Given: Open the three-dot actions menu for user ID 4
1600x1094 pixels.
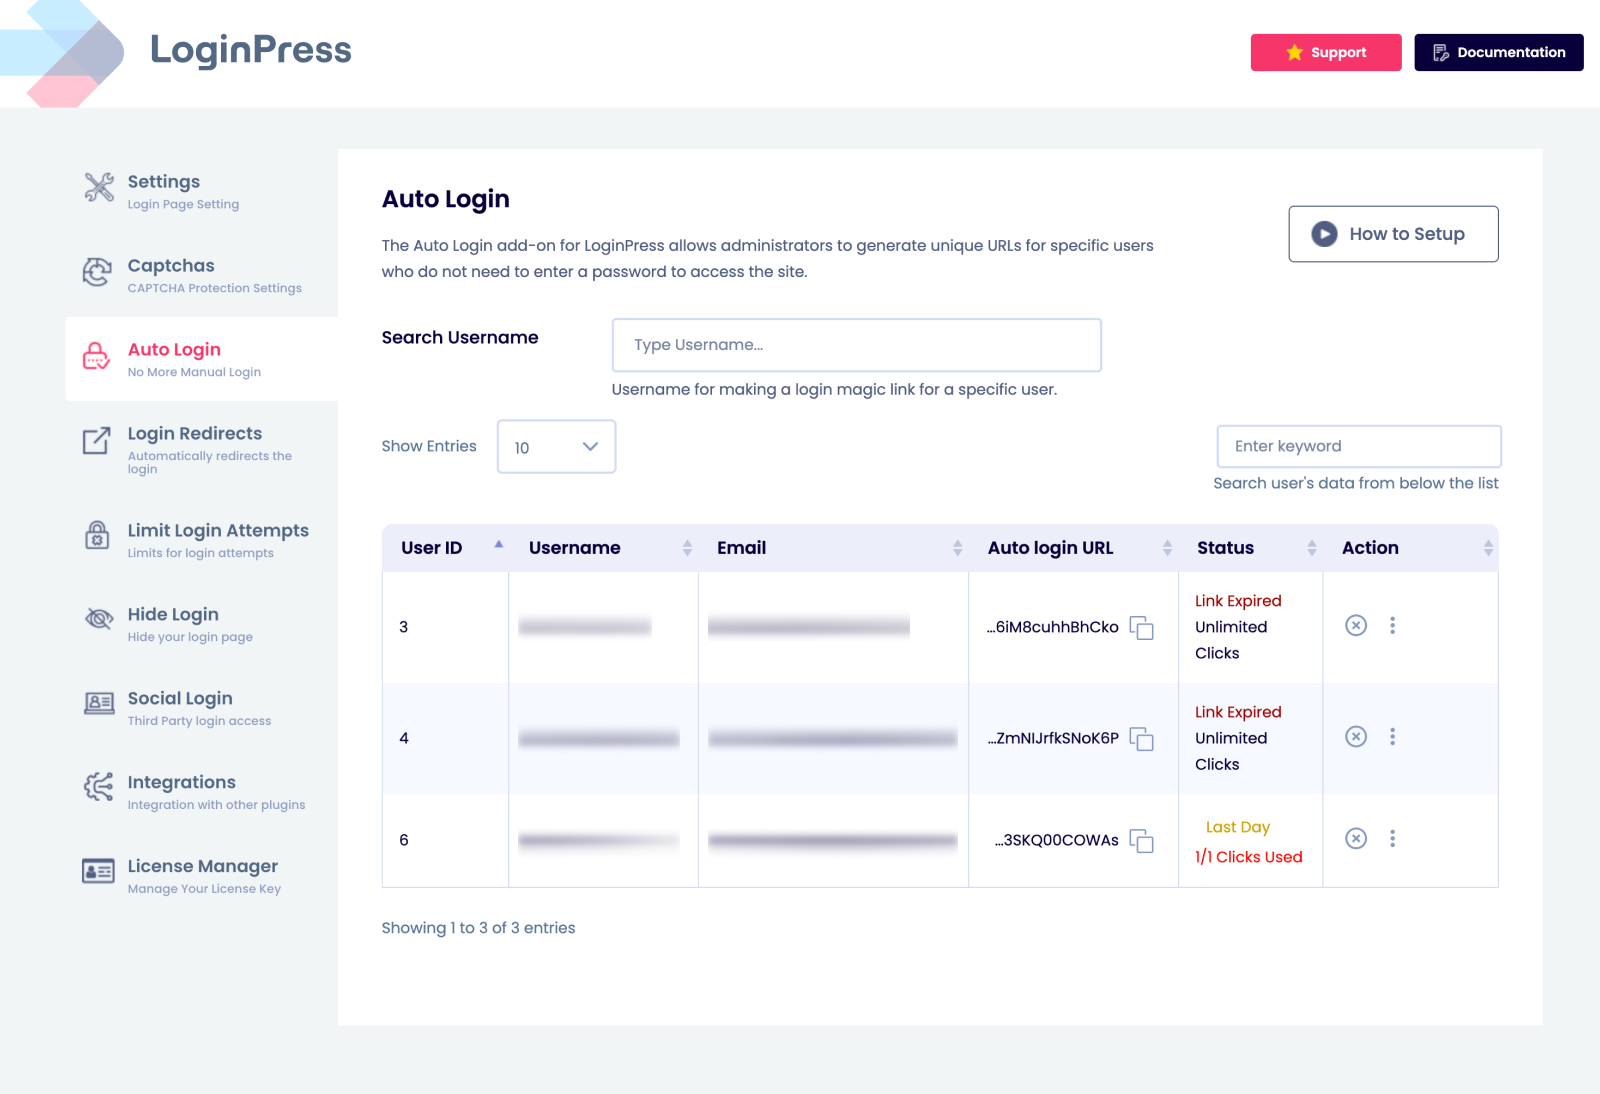Looking at the screenshot, I should pyautogui.click(x=1393, y=737).
